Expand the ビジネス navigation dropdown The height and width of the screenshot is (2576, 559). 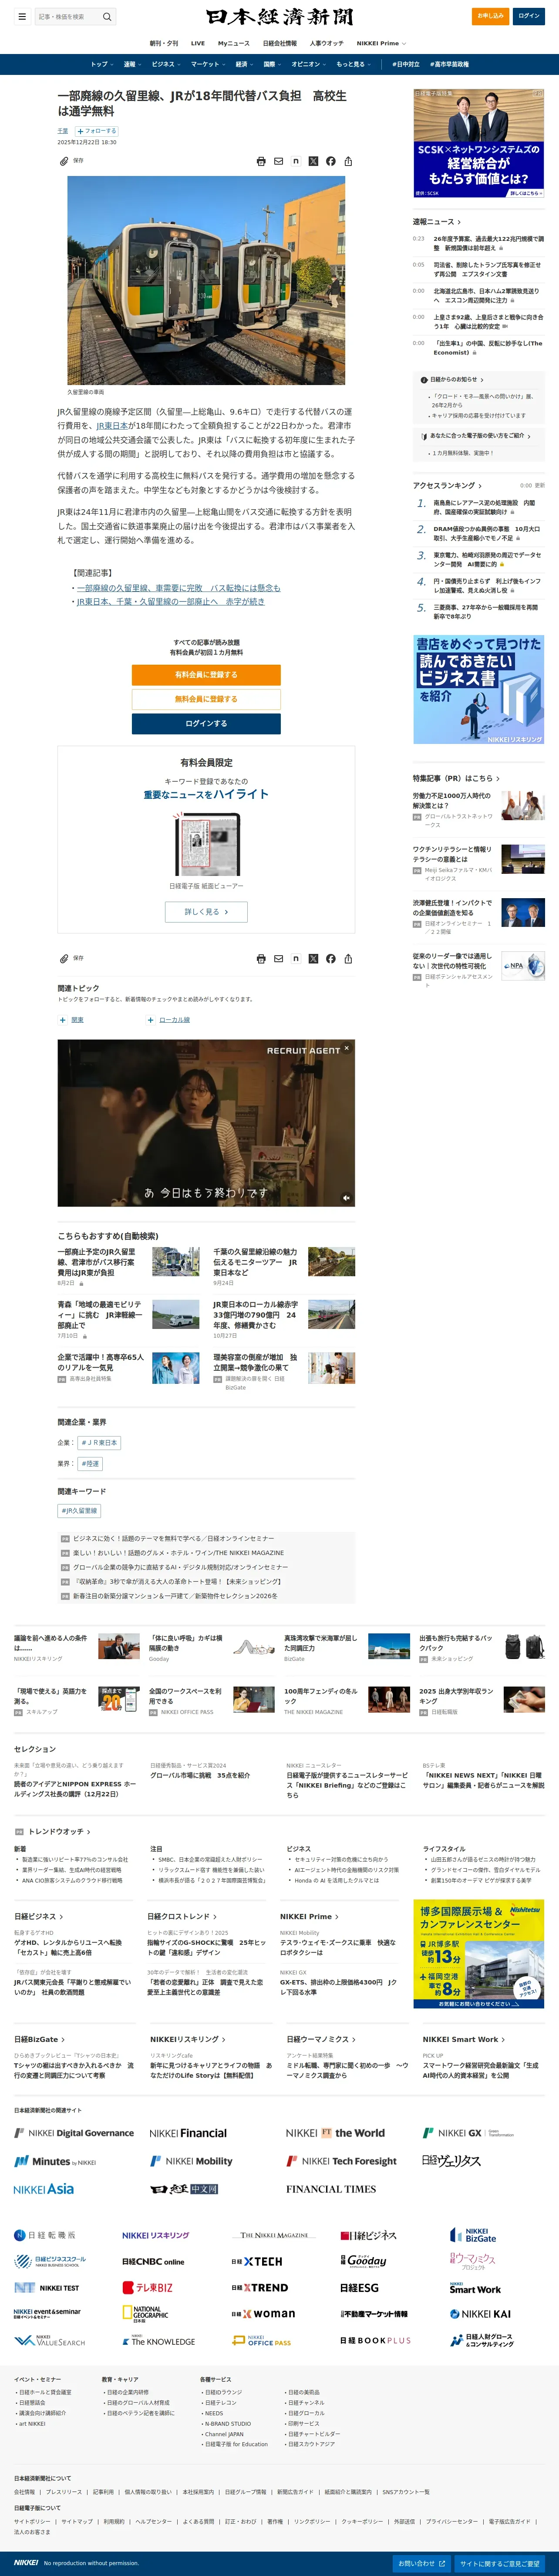166,64
